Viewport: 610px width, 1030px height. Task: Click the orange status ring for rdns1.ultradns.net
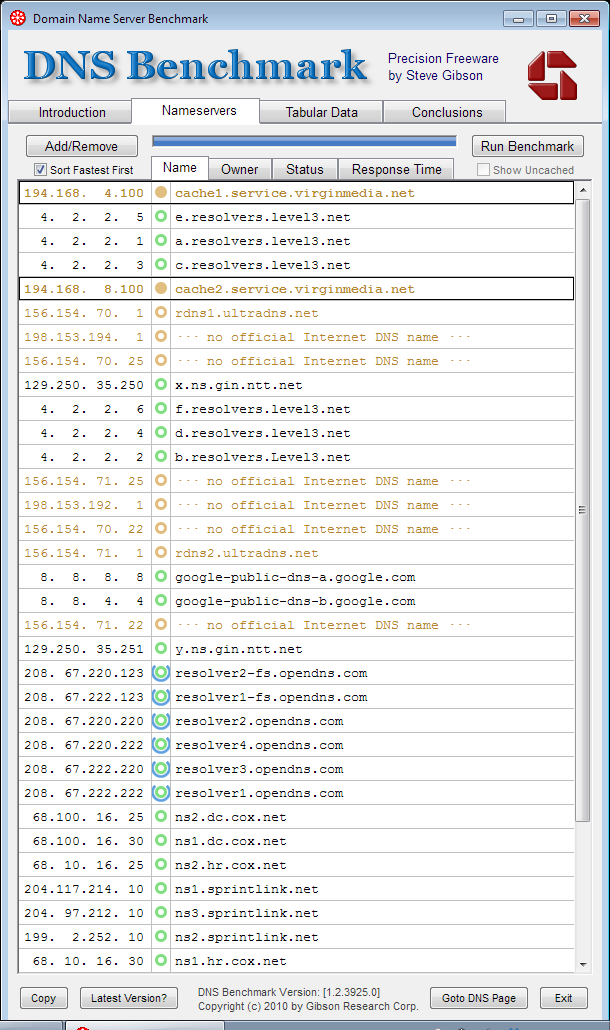pyautogui.click(x=161, y=312)
